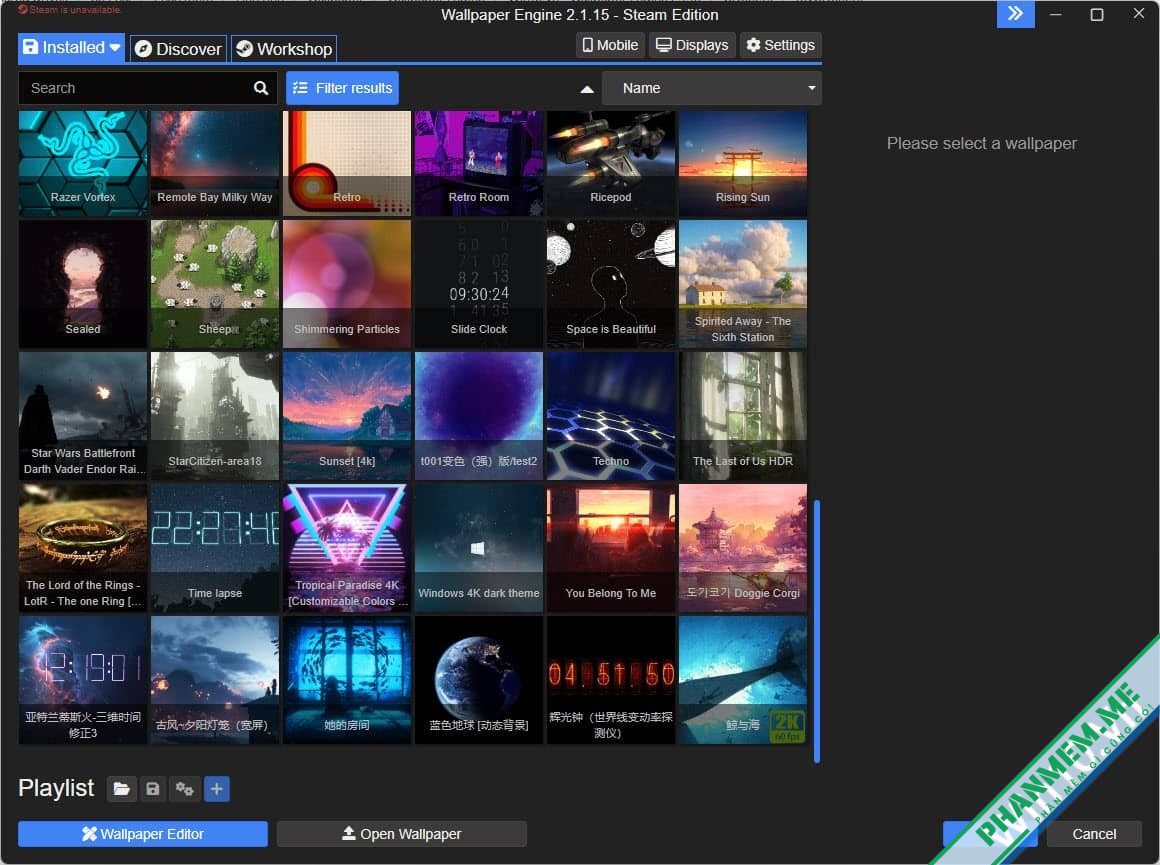Select the Sheep wallpaper

click(215, 284)
